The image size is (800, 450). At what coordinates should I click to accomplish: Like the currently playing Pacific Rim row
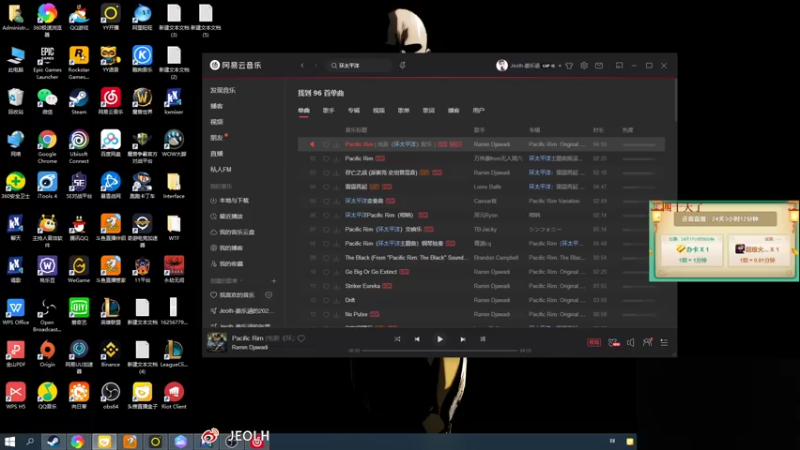tap(326, 144)
